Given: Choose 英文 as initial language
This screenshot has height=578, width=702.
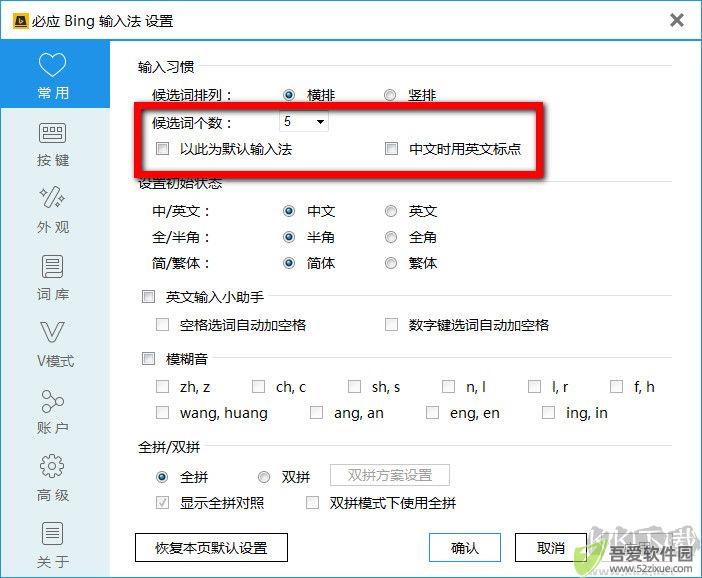Looking at the screenshot, I should [x=391, y=211].
